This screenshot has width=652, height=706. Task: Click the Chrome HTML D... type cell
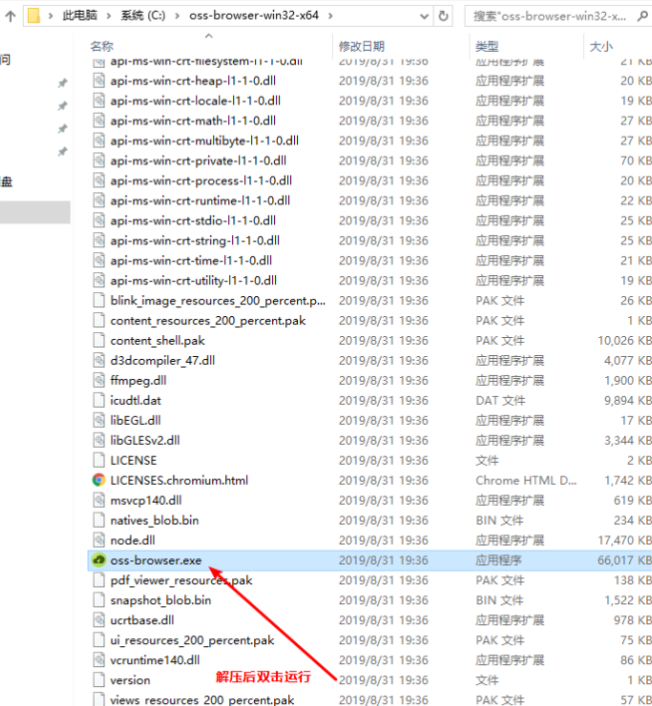coord(526,480)
